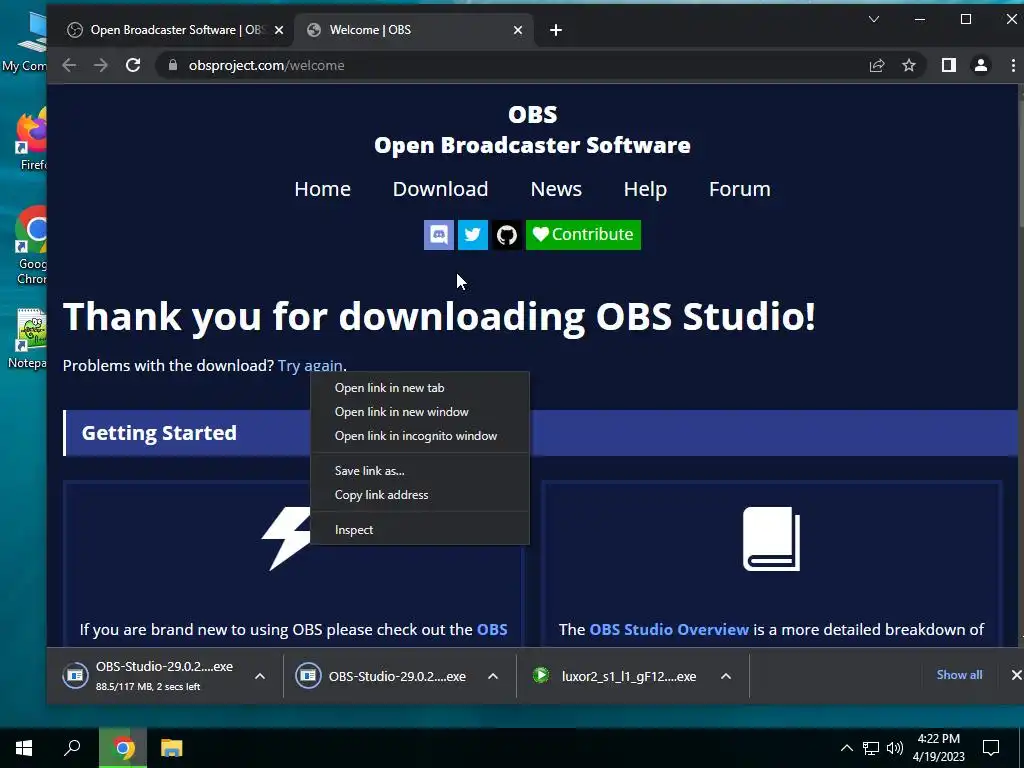Close the Welcome | OBS tab

coord(518,30)
